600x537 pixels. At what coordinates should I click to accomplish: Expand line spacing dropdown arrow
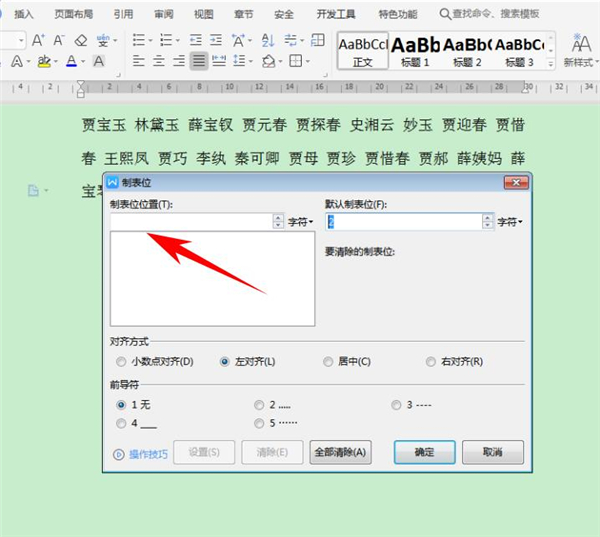251,61
